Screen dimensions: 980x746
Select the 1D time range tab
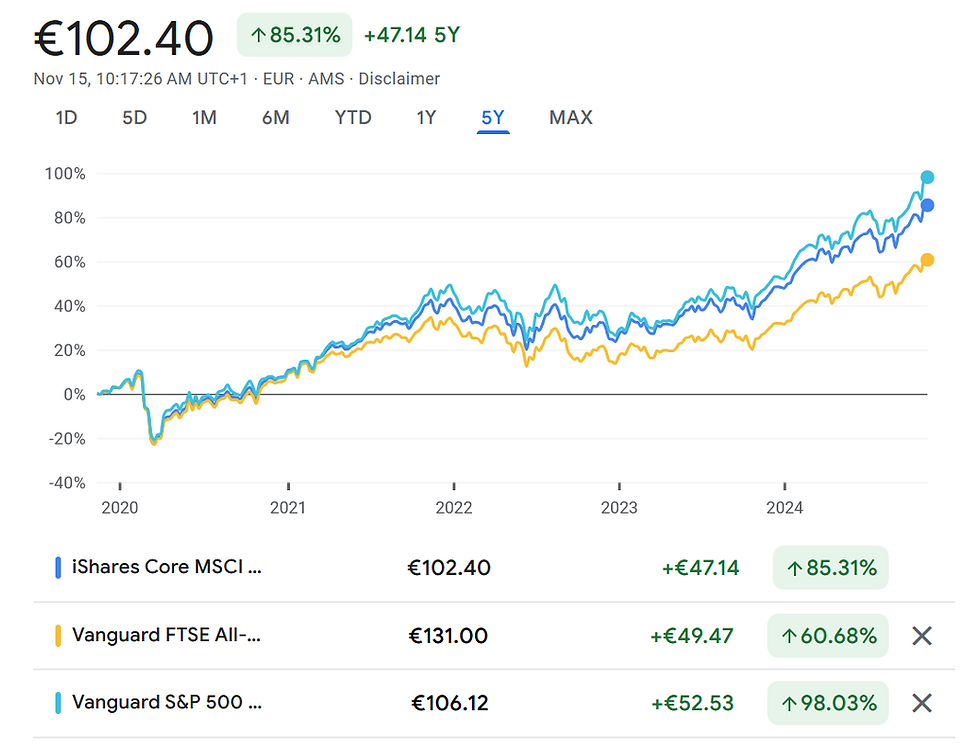click(66, 117)
